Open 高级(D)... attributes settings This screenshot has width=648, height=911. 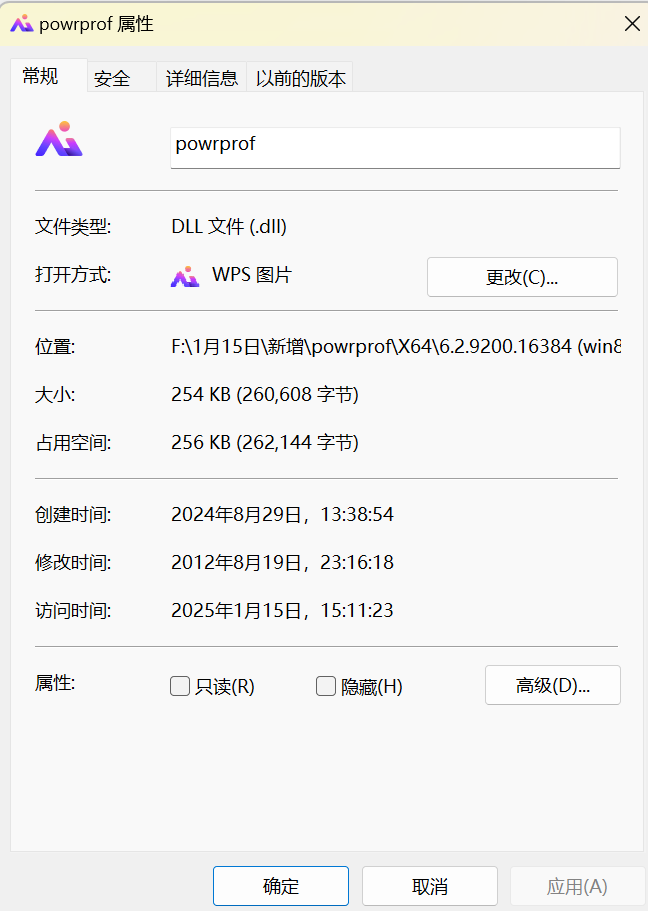pyautogui.click(x=553, y=685)
